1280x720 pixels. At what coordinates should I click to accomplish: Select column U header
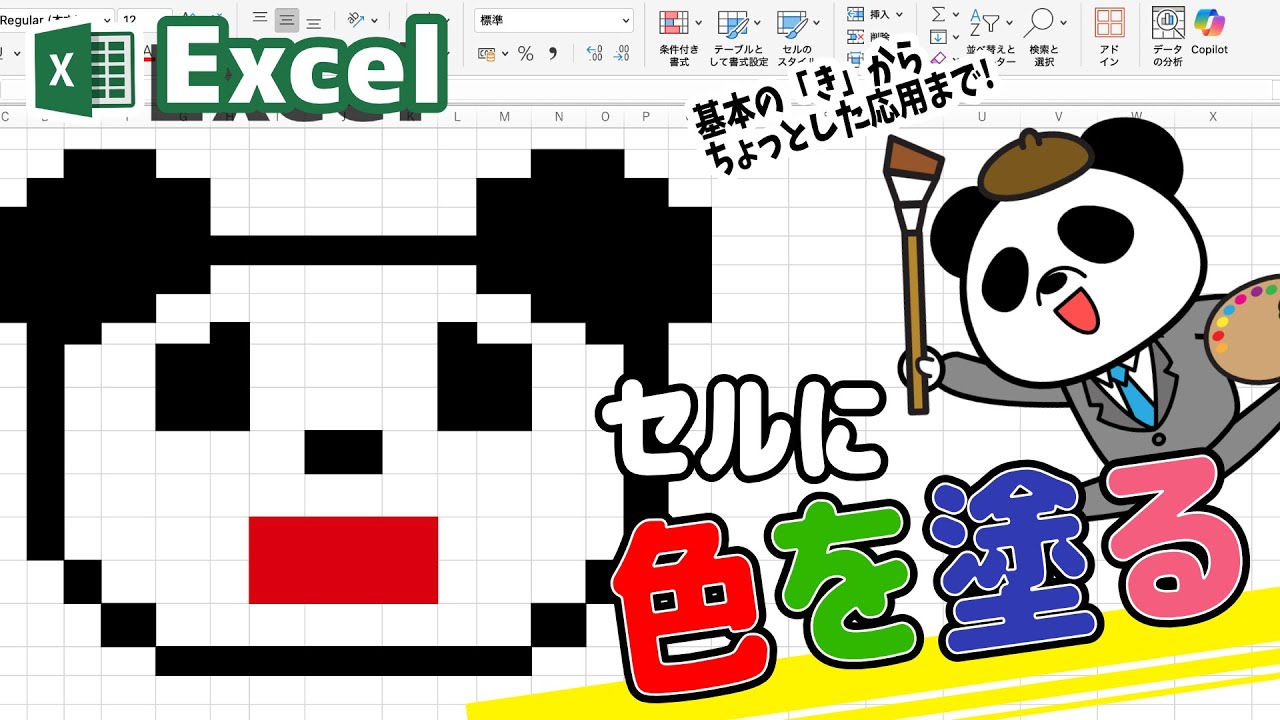(982, 117)
